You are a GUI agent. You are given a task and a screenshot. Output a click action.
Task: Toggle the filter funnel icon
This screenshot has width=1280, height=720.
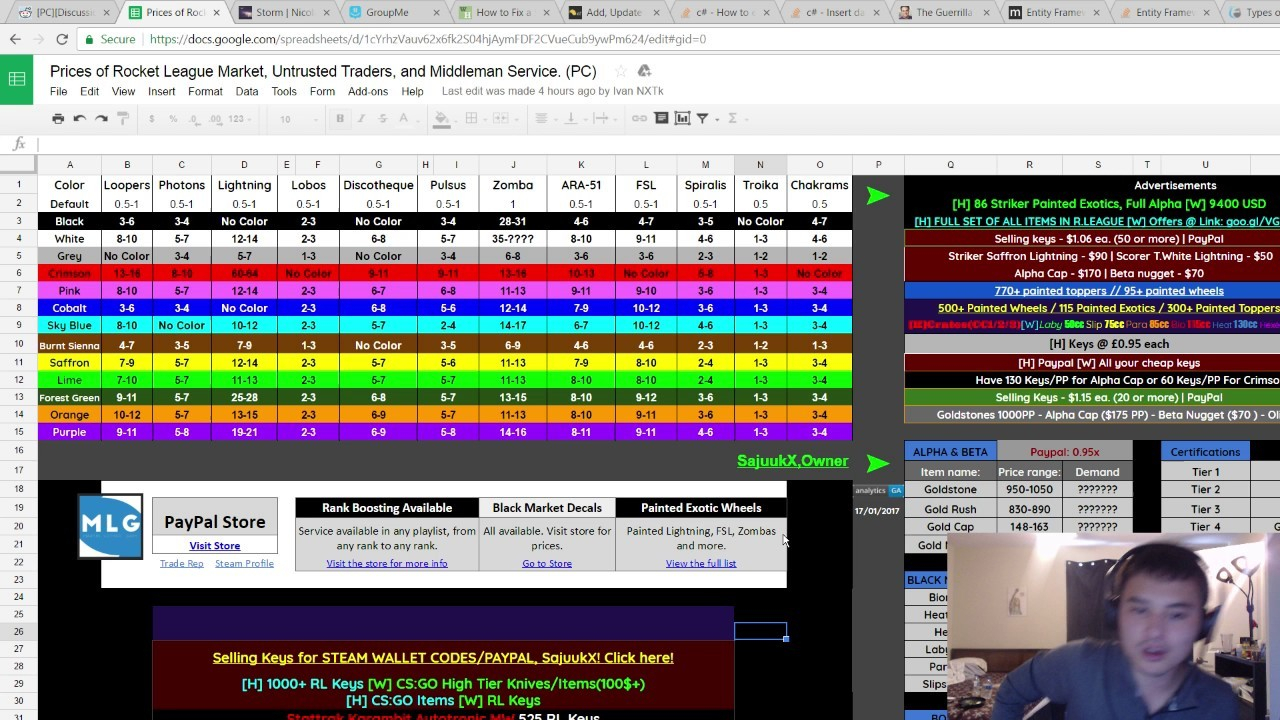click(x=702, y=118)
